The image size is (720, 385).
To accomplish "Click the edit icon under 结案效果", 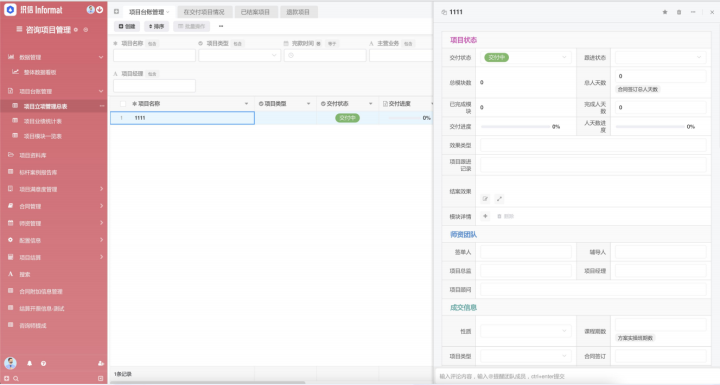I will tap(485, 198).
